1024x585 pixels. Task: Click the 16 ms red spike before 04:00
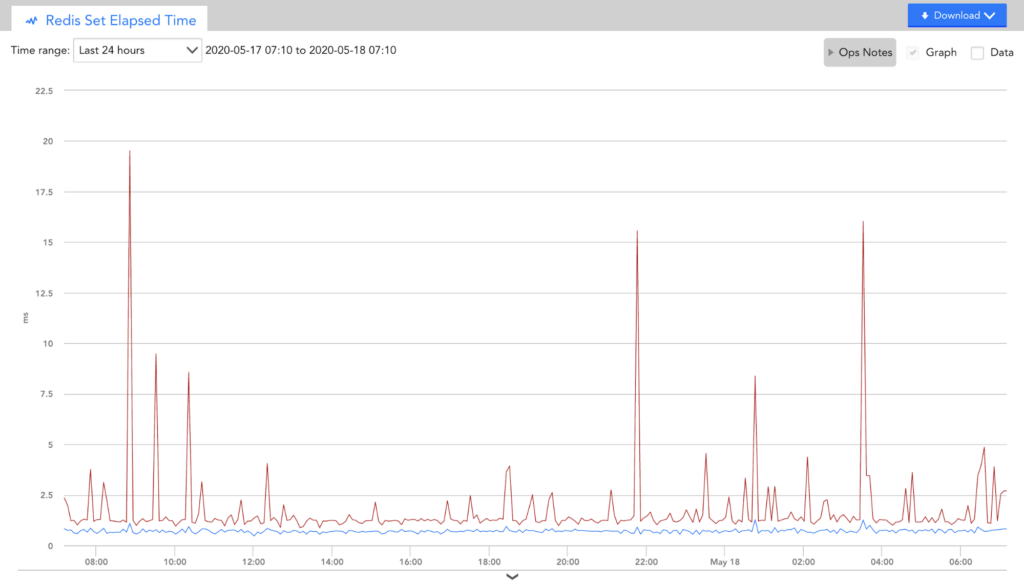(863, 224)
